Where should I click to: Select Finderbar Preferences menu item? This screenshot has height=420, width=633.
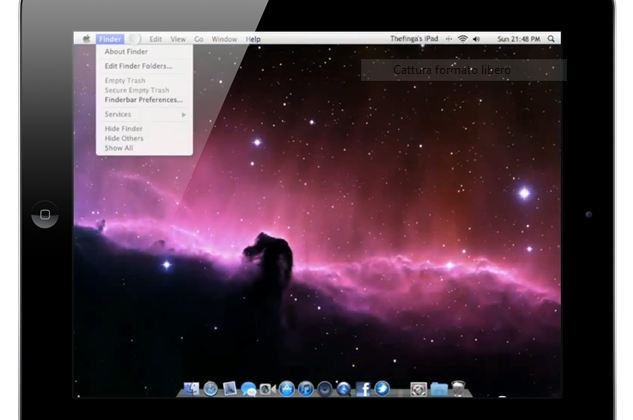(143, 100)
